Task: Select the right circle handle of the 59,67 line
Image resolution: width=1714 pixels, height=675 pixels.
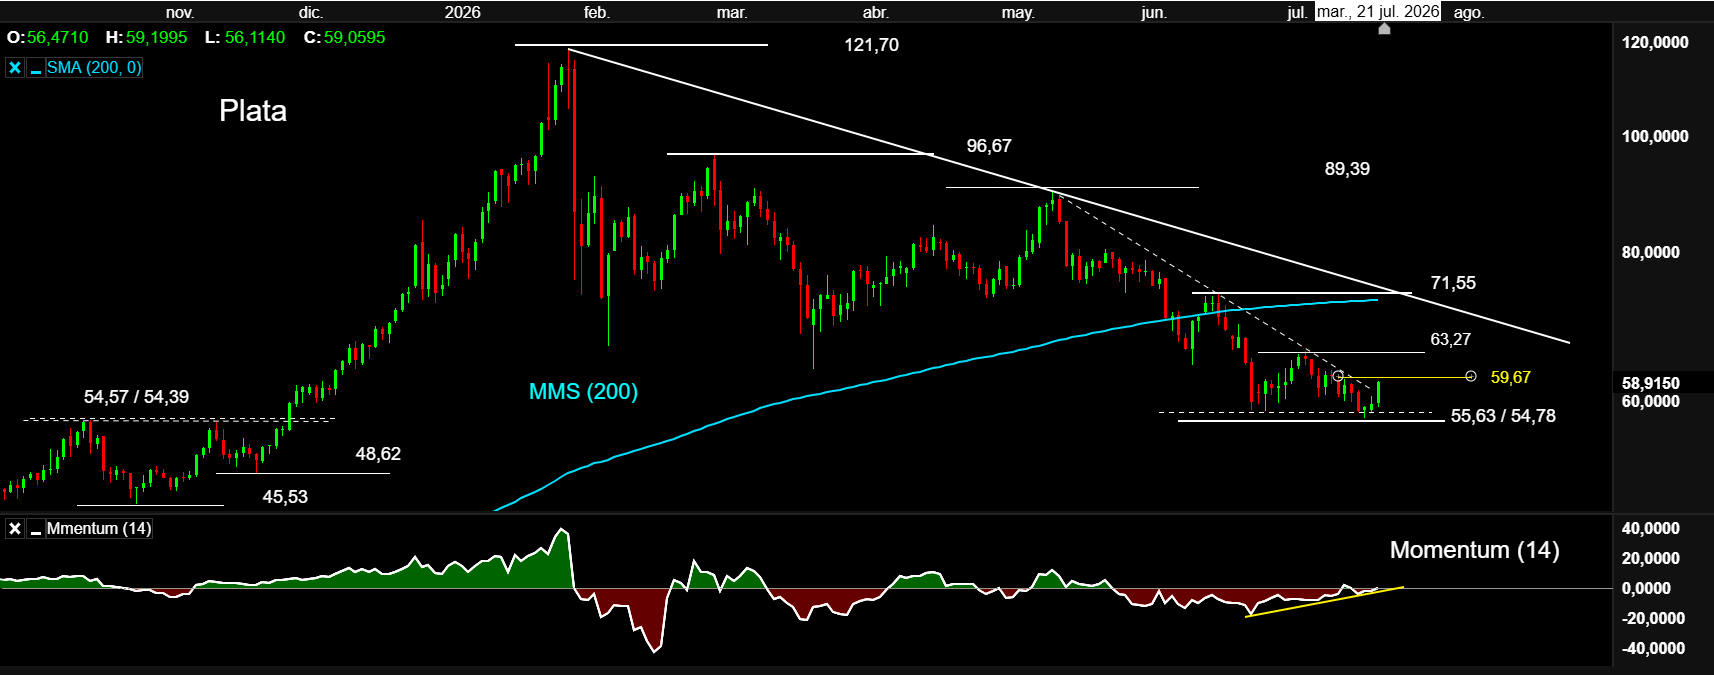Action: tap(1471, 376)
